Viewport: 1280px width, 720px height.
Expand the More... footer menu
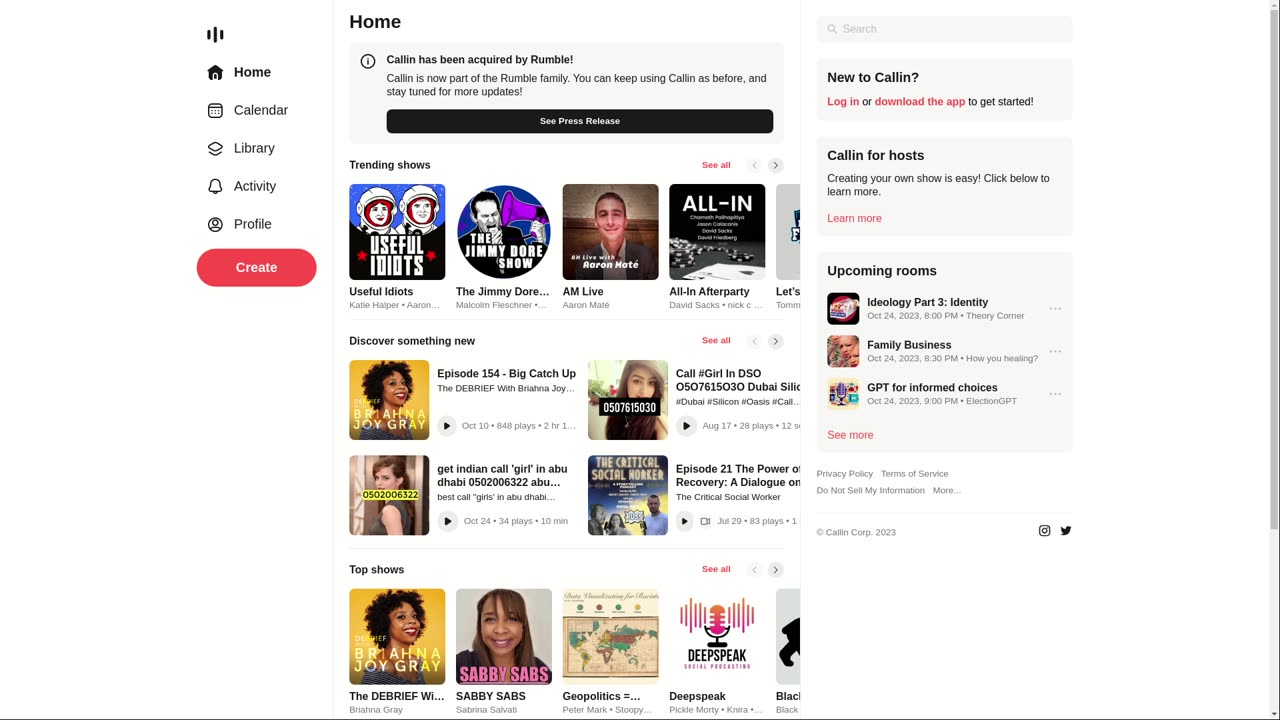pos(947,491)
